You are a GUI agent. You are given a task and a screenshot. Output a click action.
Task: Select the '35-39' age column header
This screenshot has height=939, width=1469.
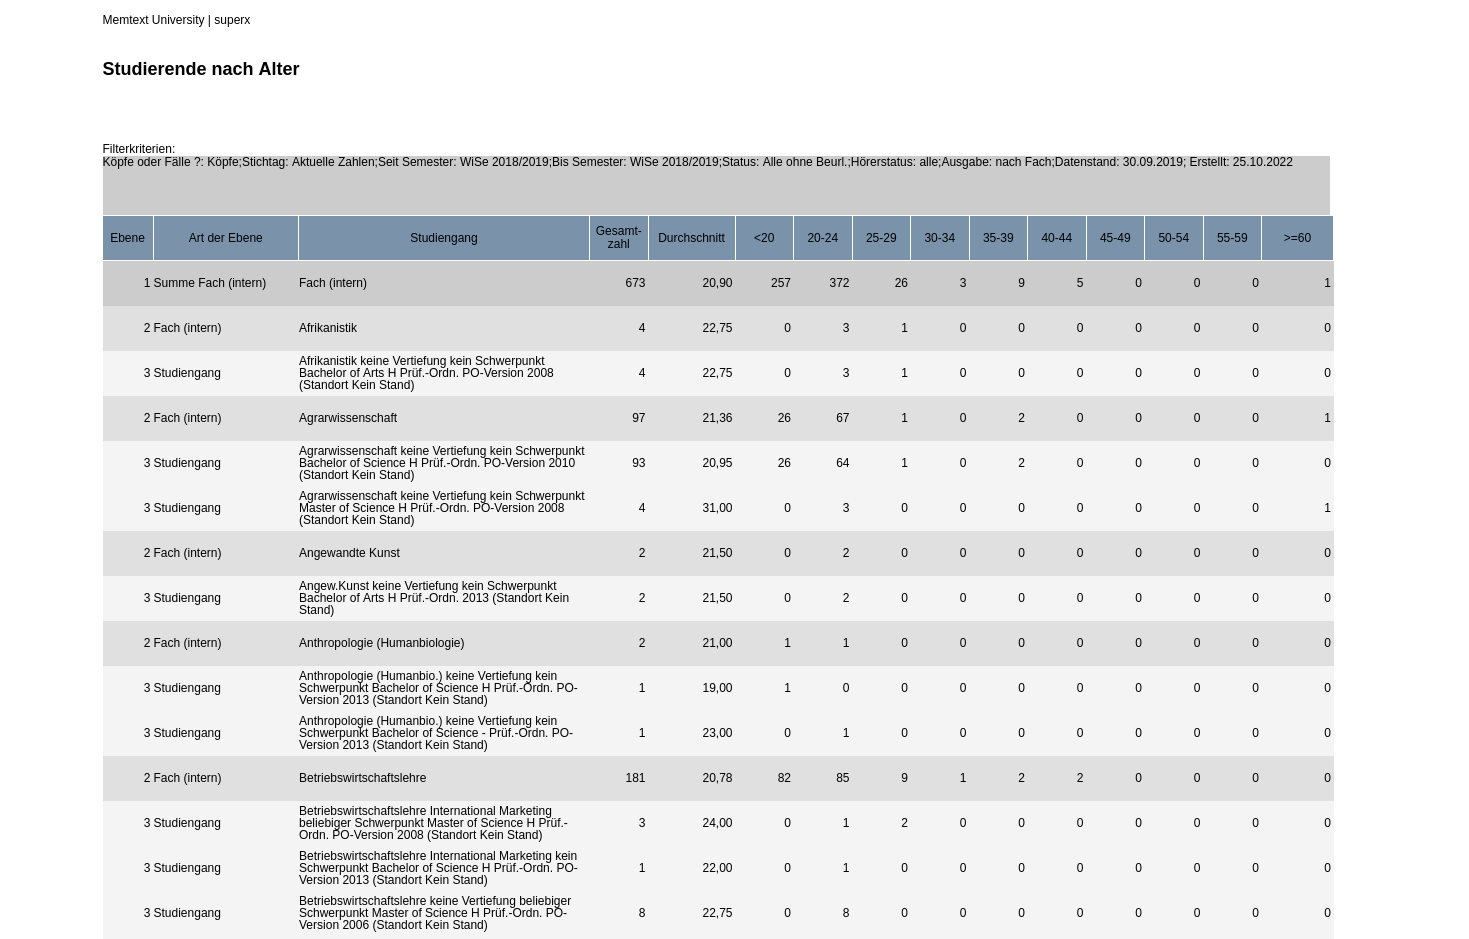[x=998, y=238]
